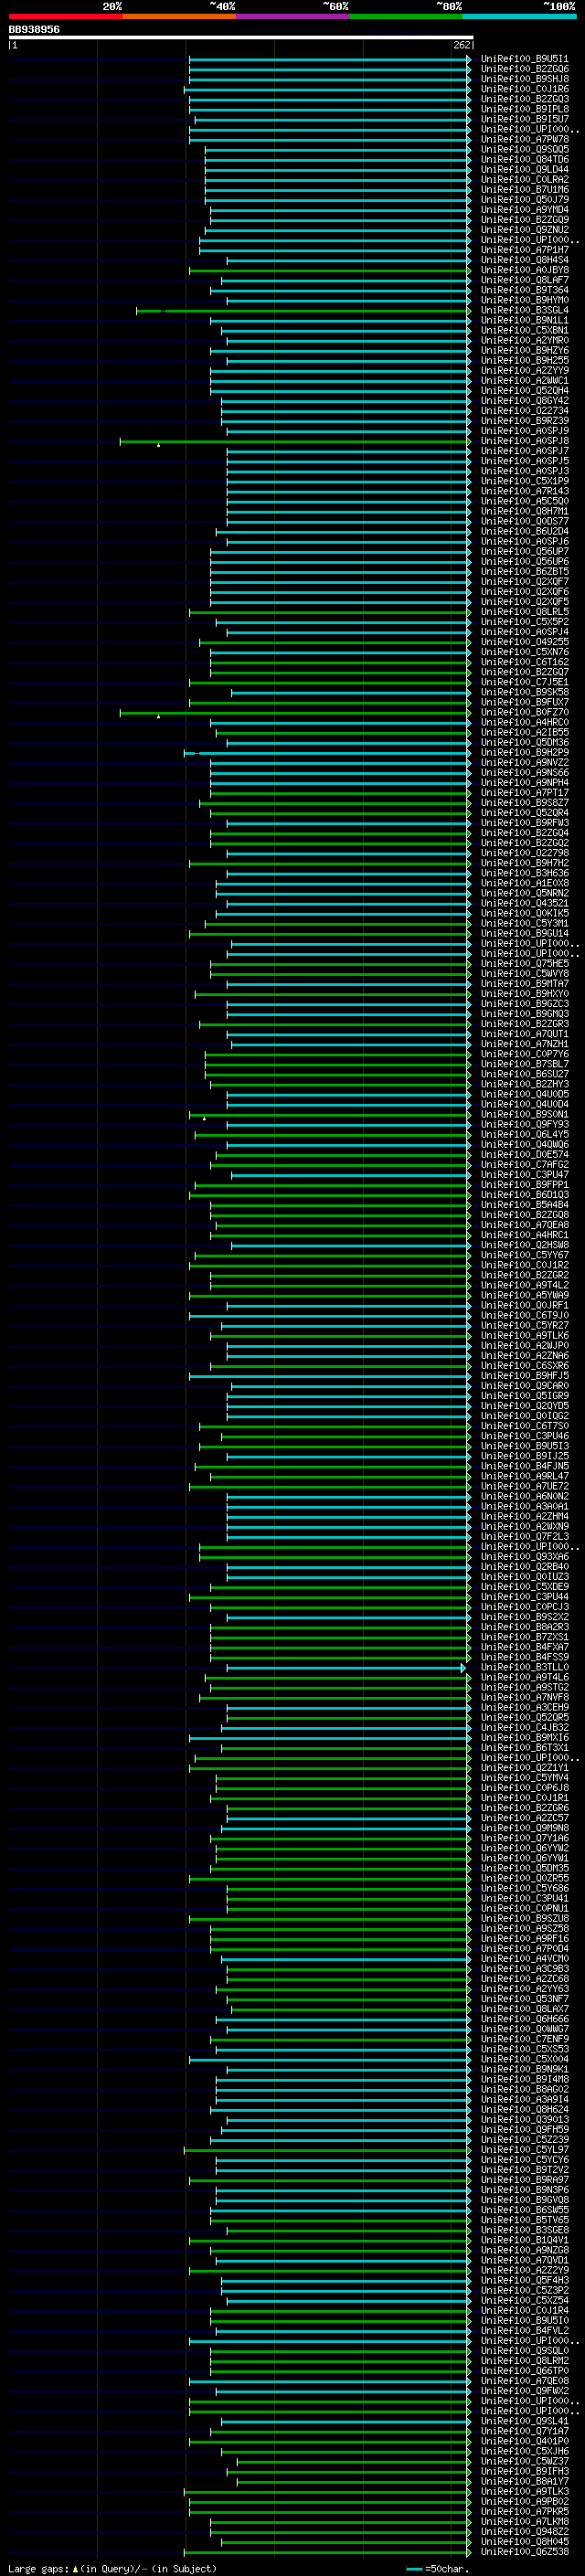
Task: Select the UniRef100_A7QEA8 label
Action: coord(525,1225)
